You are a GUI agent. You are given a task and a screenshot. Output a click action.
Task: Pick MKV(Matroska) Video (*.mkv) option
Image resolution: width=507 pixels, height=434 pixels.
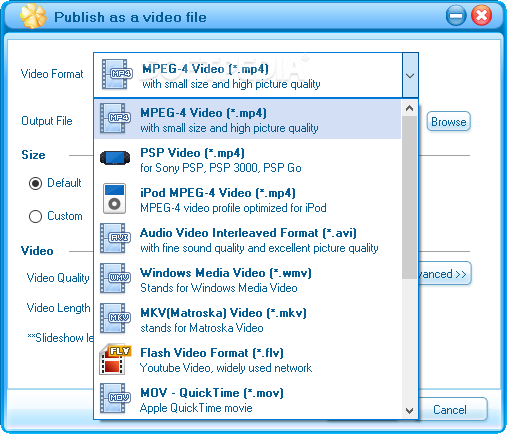point(247,319)
